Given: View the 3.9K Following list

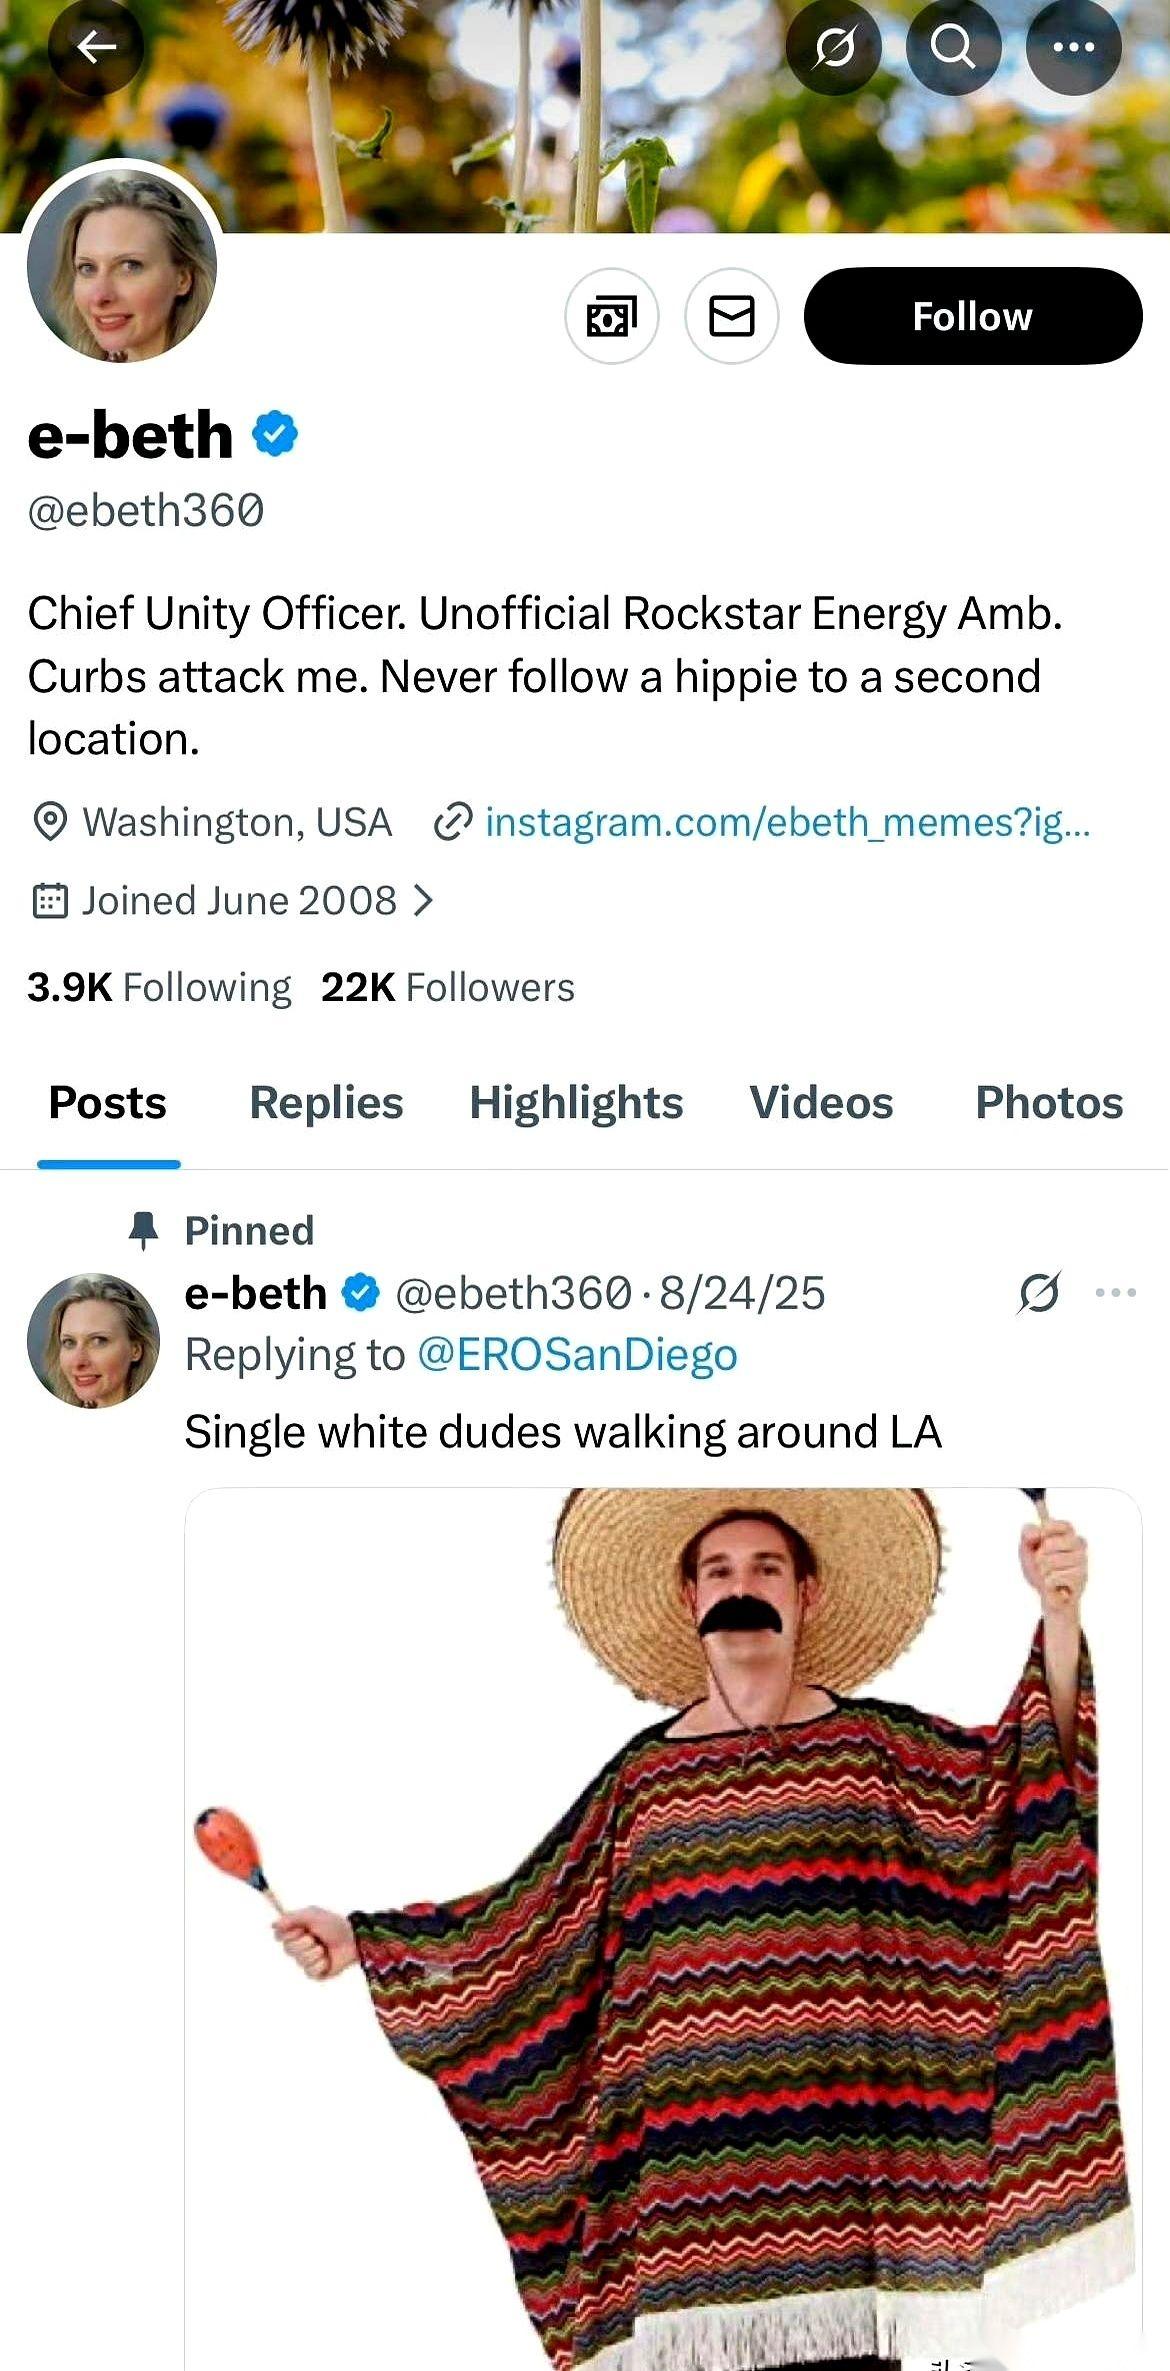Looking at the screenshot, I should 159,988.
